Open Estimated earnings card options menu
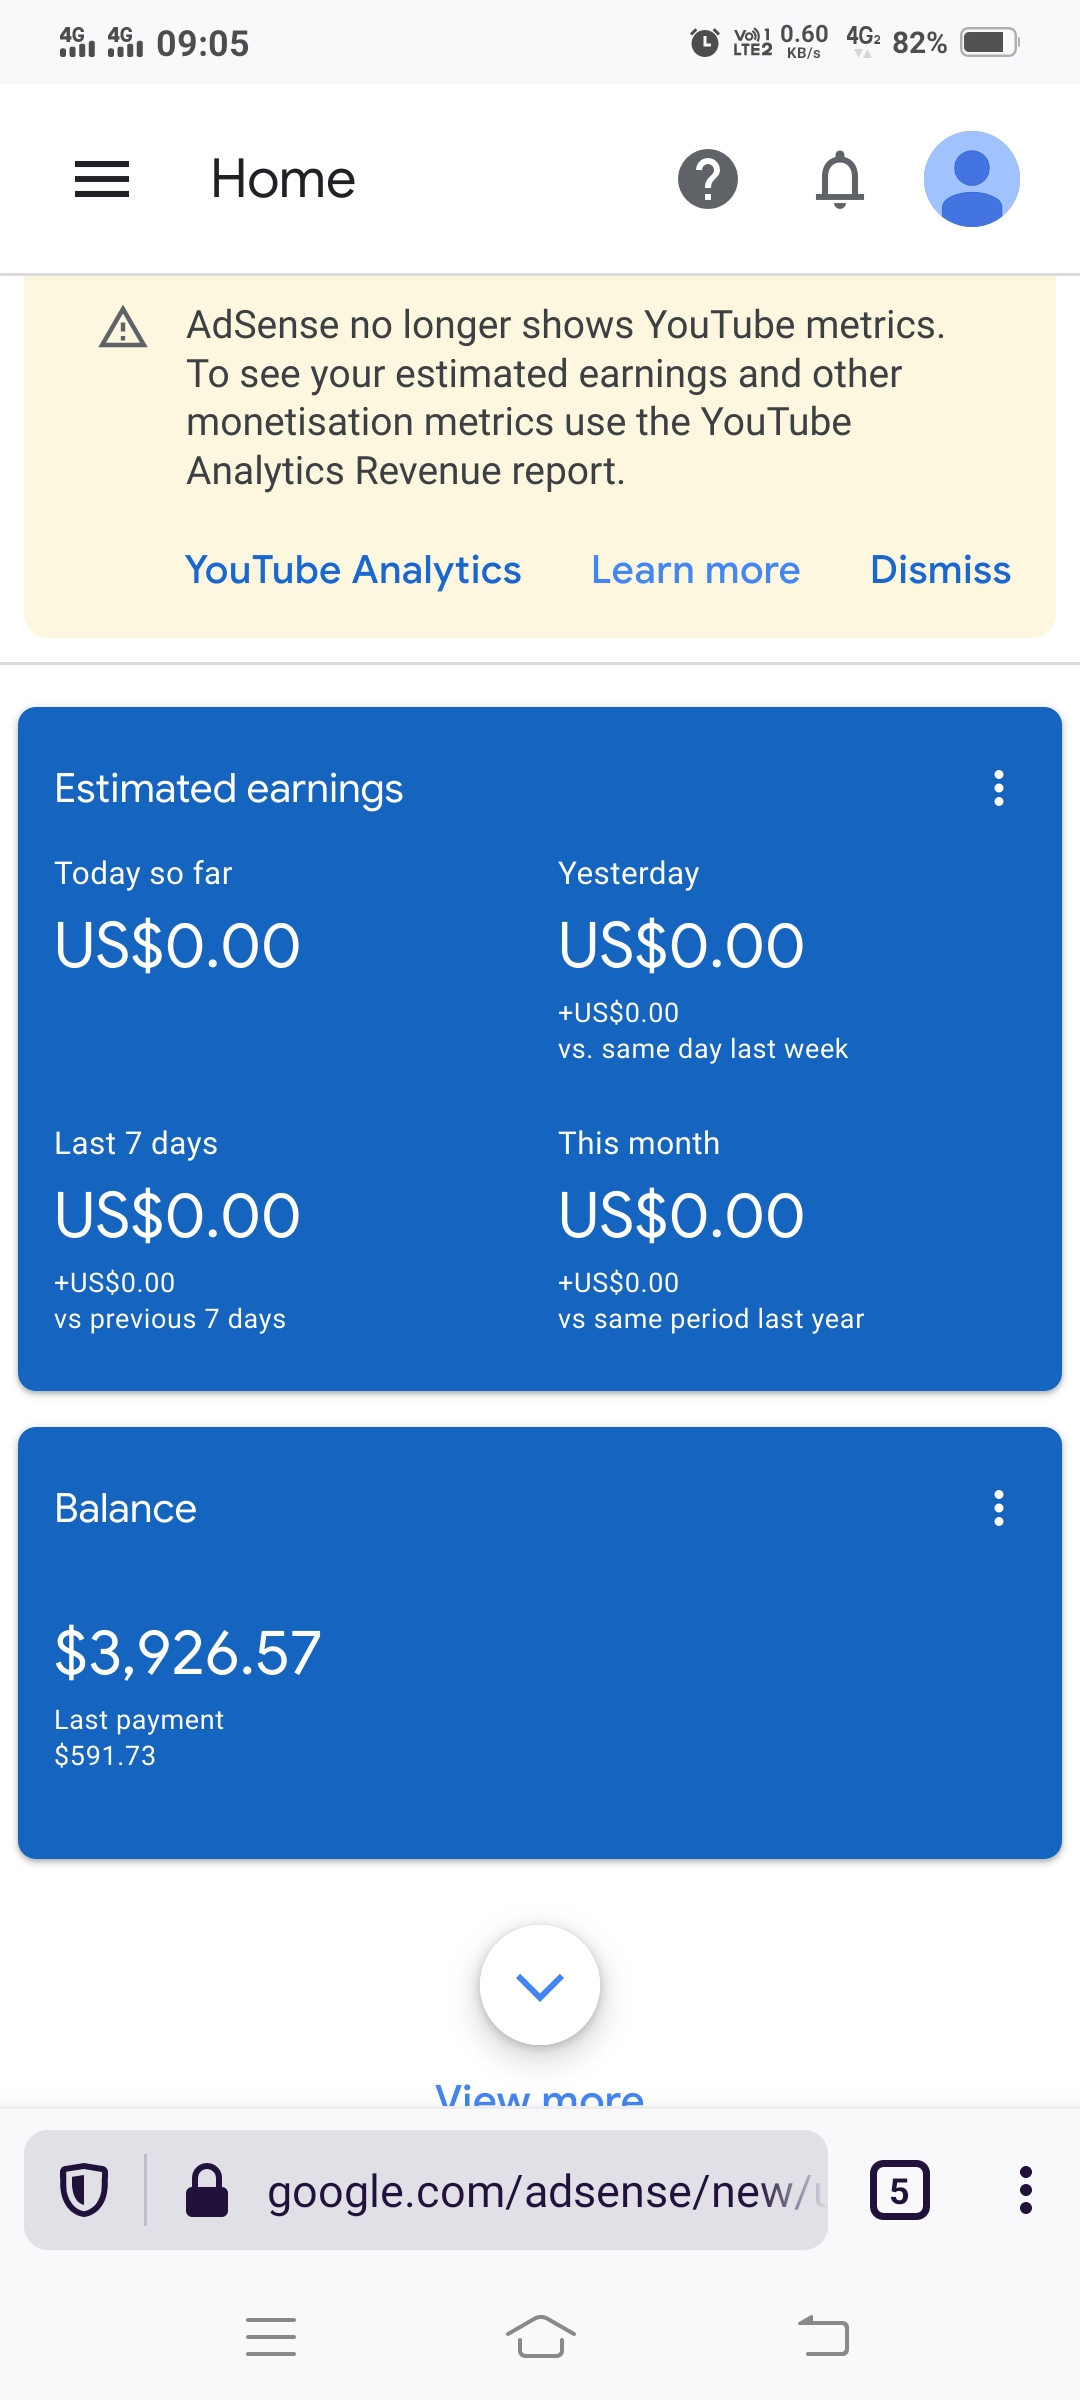The height and width of the screenshot is (2400, 1080). click(998, 789)
